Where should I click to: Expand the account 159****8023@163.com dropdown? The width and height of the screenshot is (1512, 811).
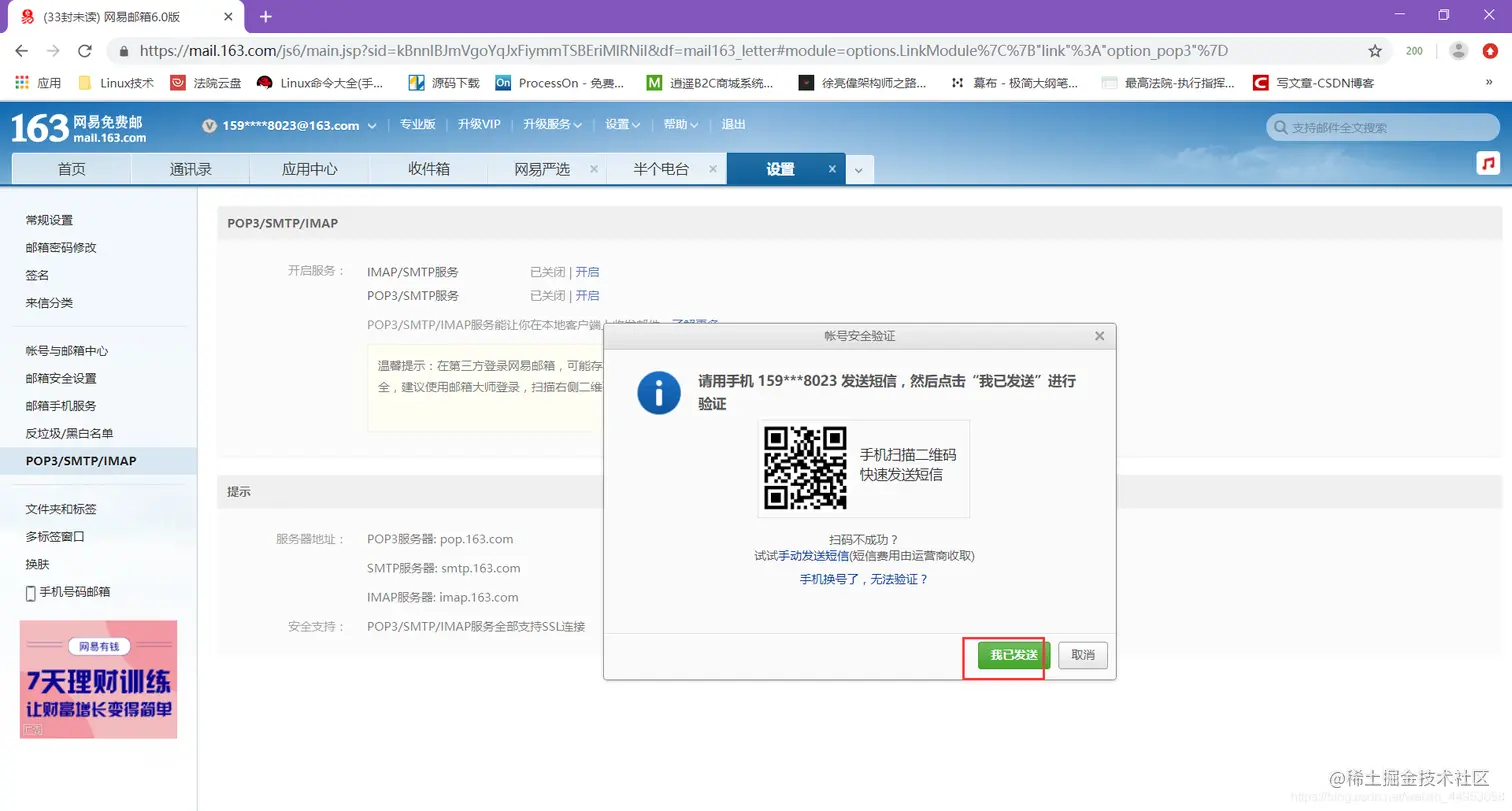tap(372, 125)
